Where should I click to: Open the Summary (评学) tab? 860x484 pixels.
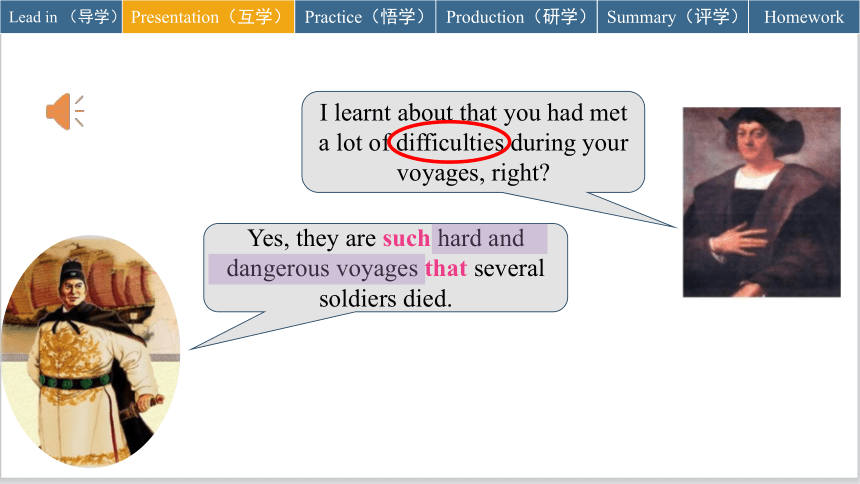pos(673,17)
